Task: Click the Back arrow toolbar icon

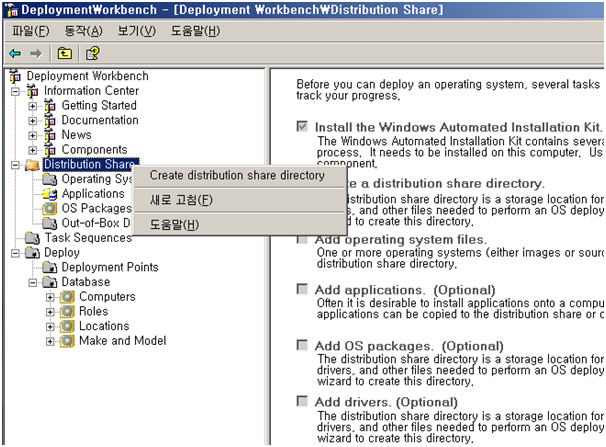Action: (15, 53)
